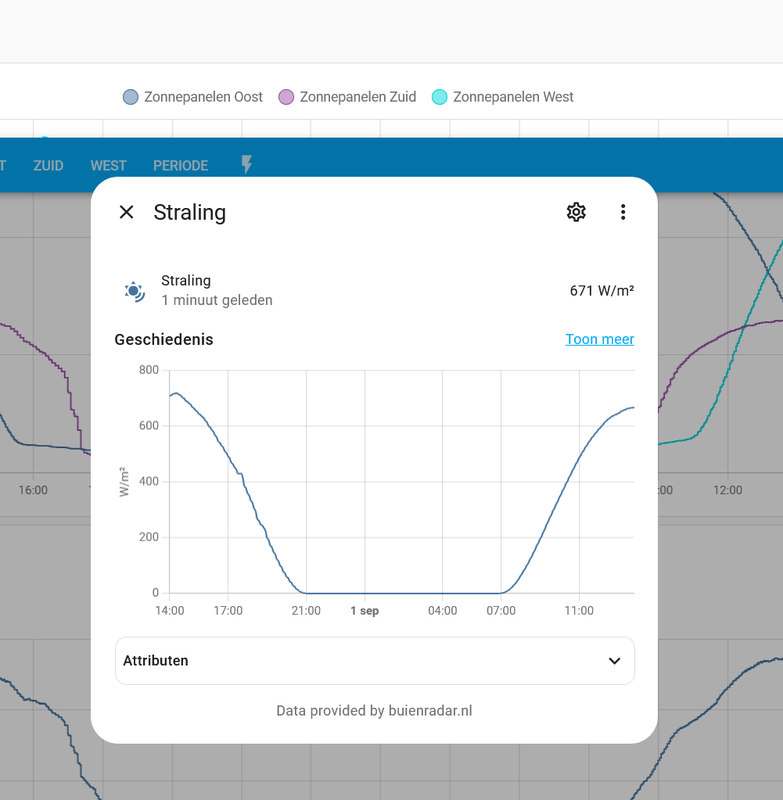Open the PERIODE tab
Screen dimensions: 783x800
click(x=181, y=166)
